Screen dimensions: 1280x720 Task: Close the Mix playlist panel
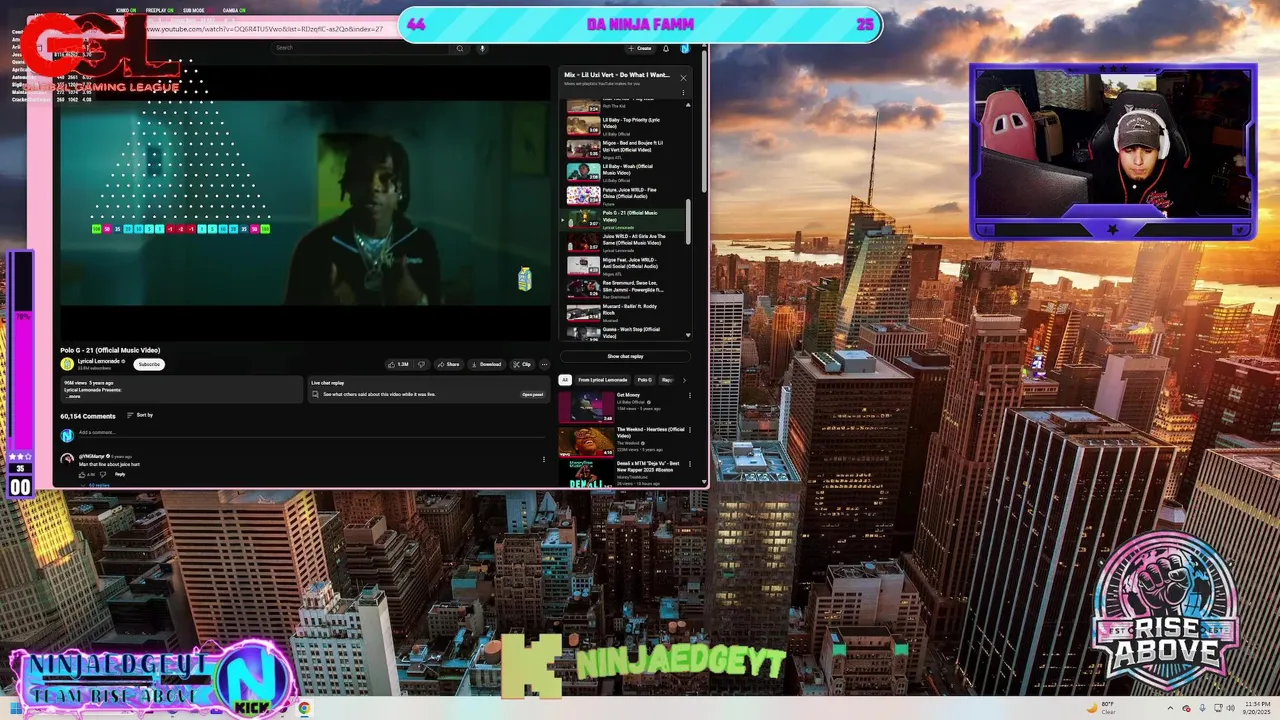coord(683,77)
